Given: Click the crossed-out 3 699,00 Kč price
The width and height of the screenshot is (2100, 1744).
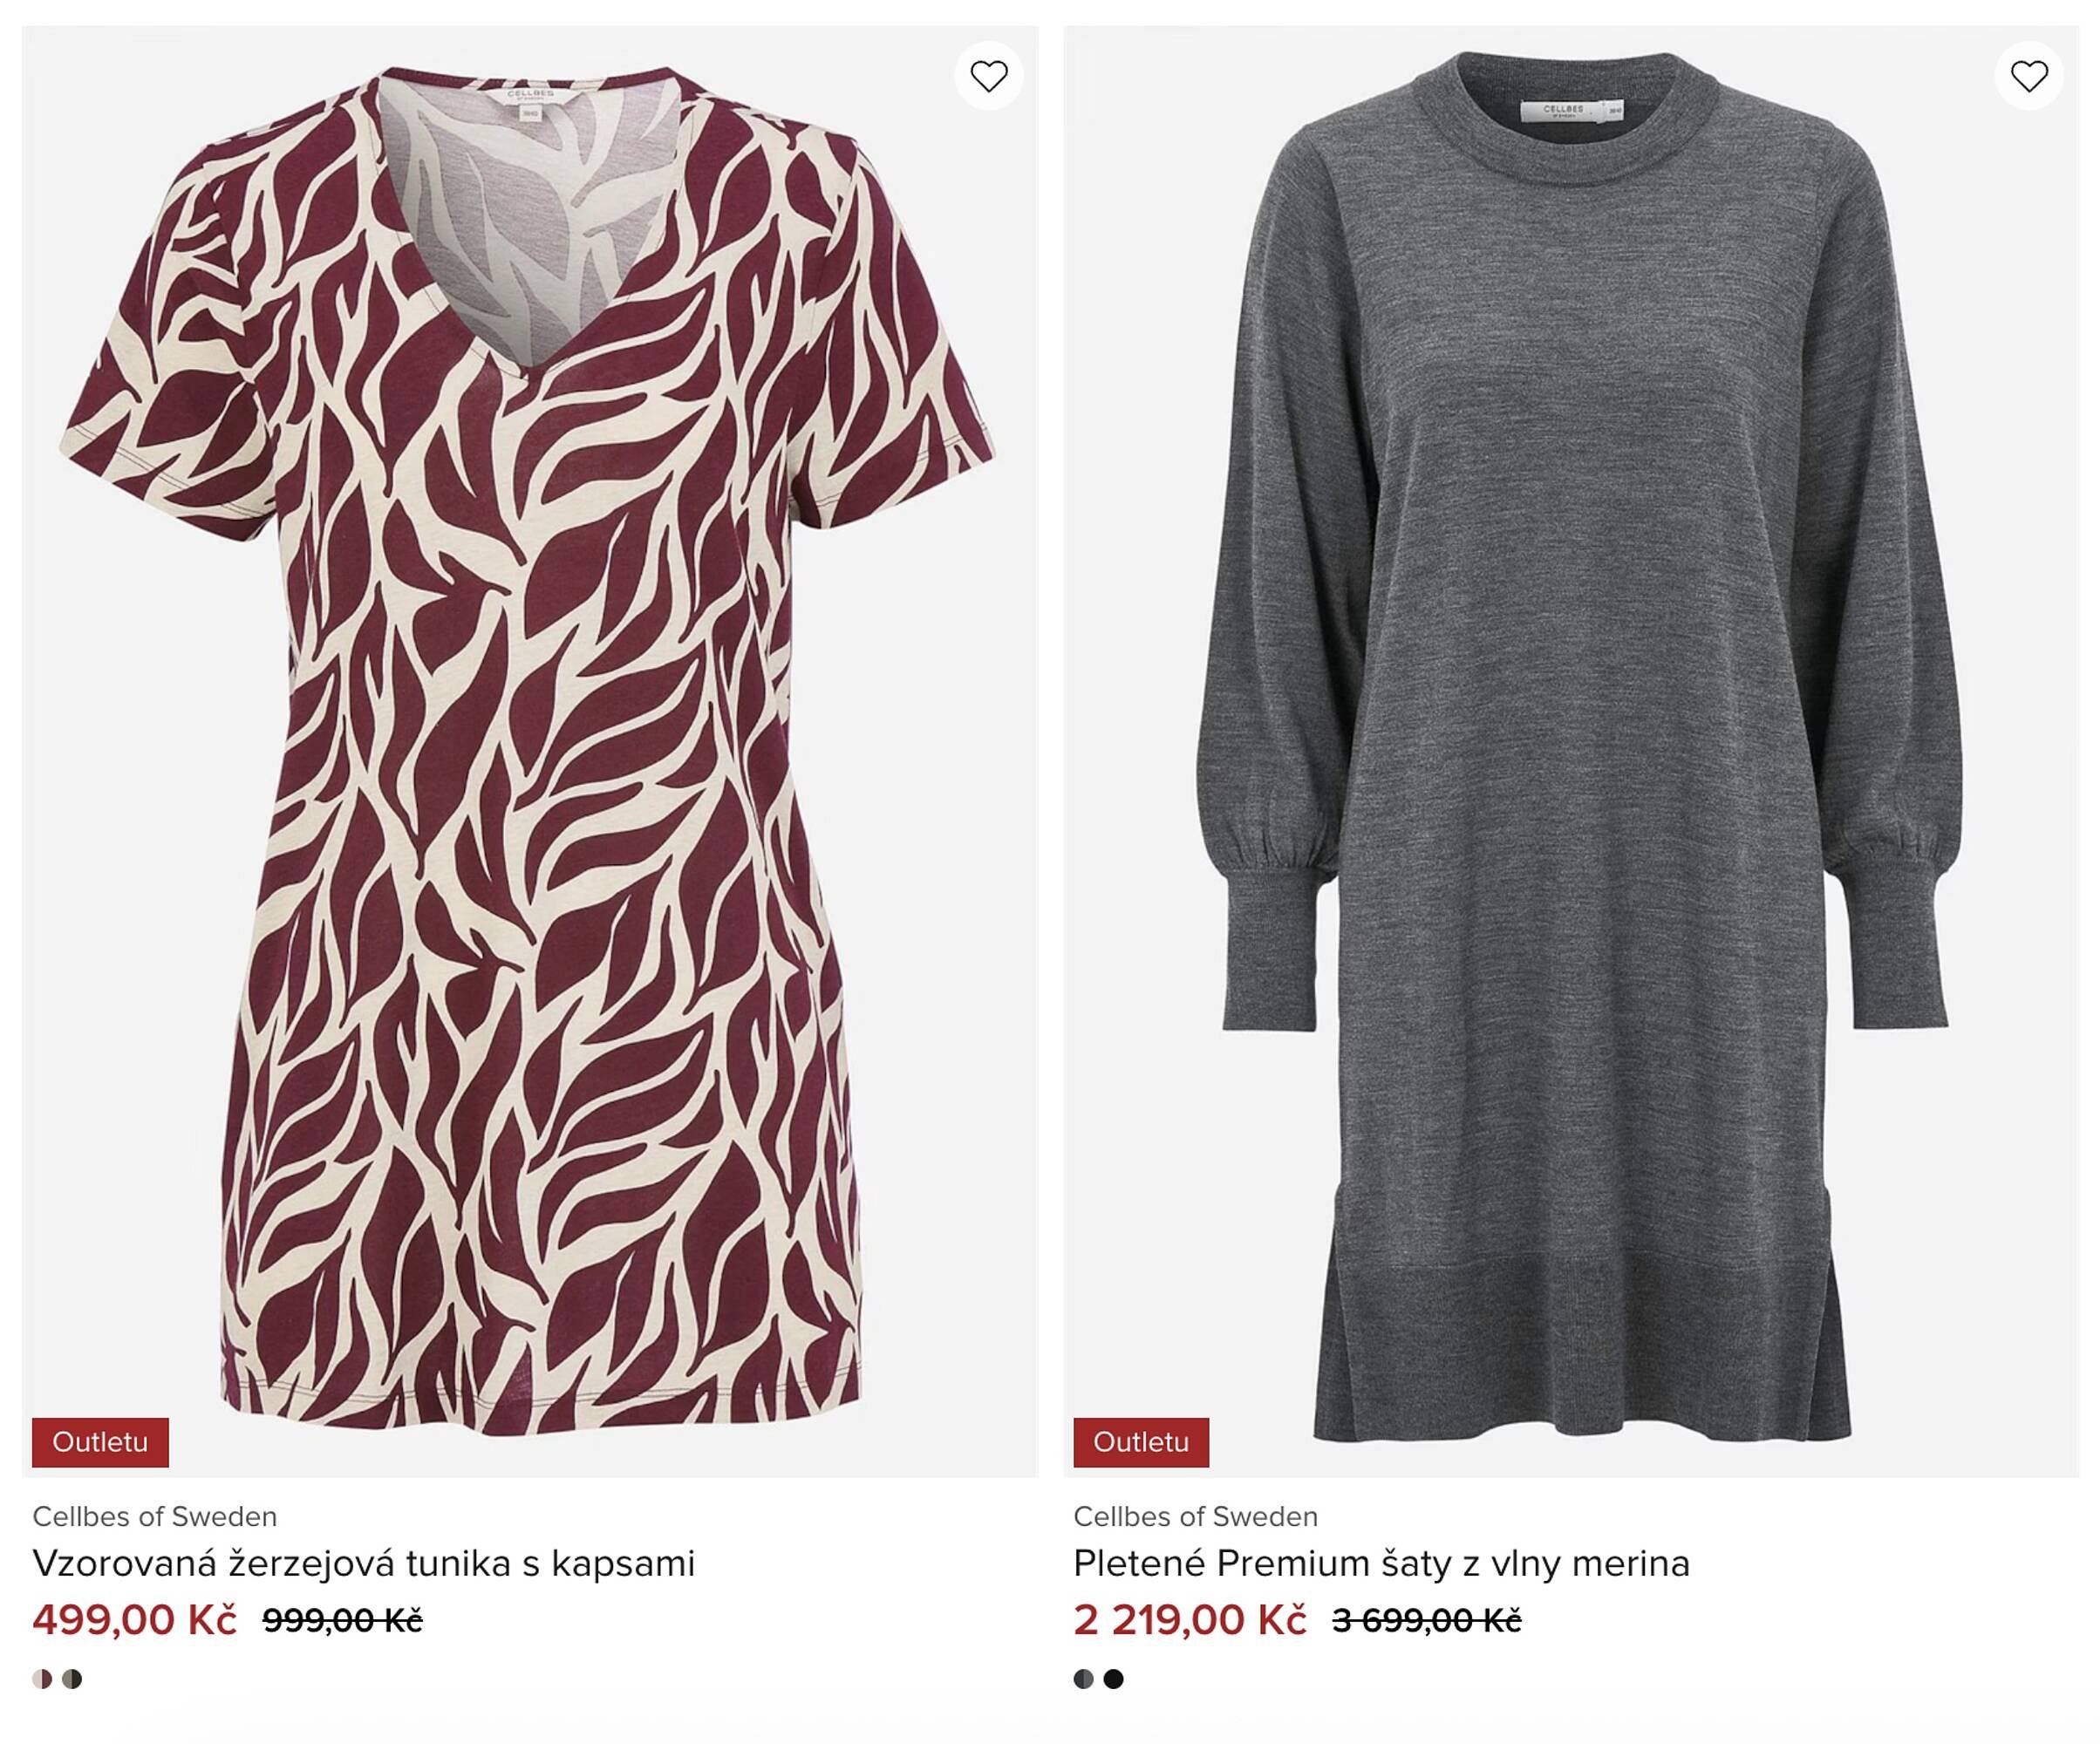Looking at the screenshot, I should coord(1426,1620).
